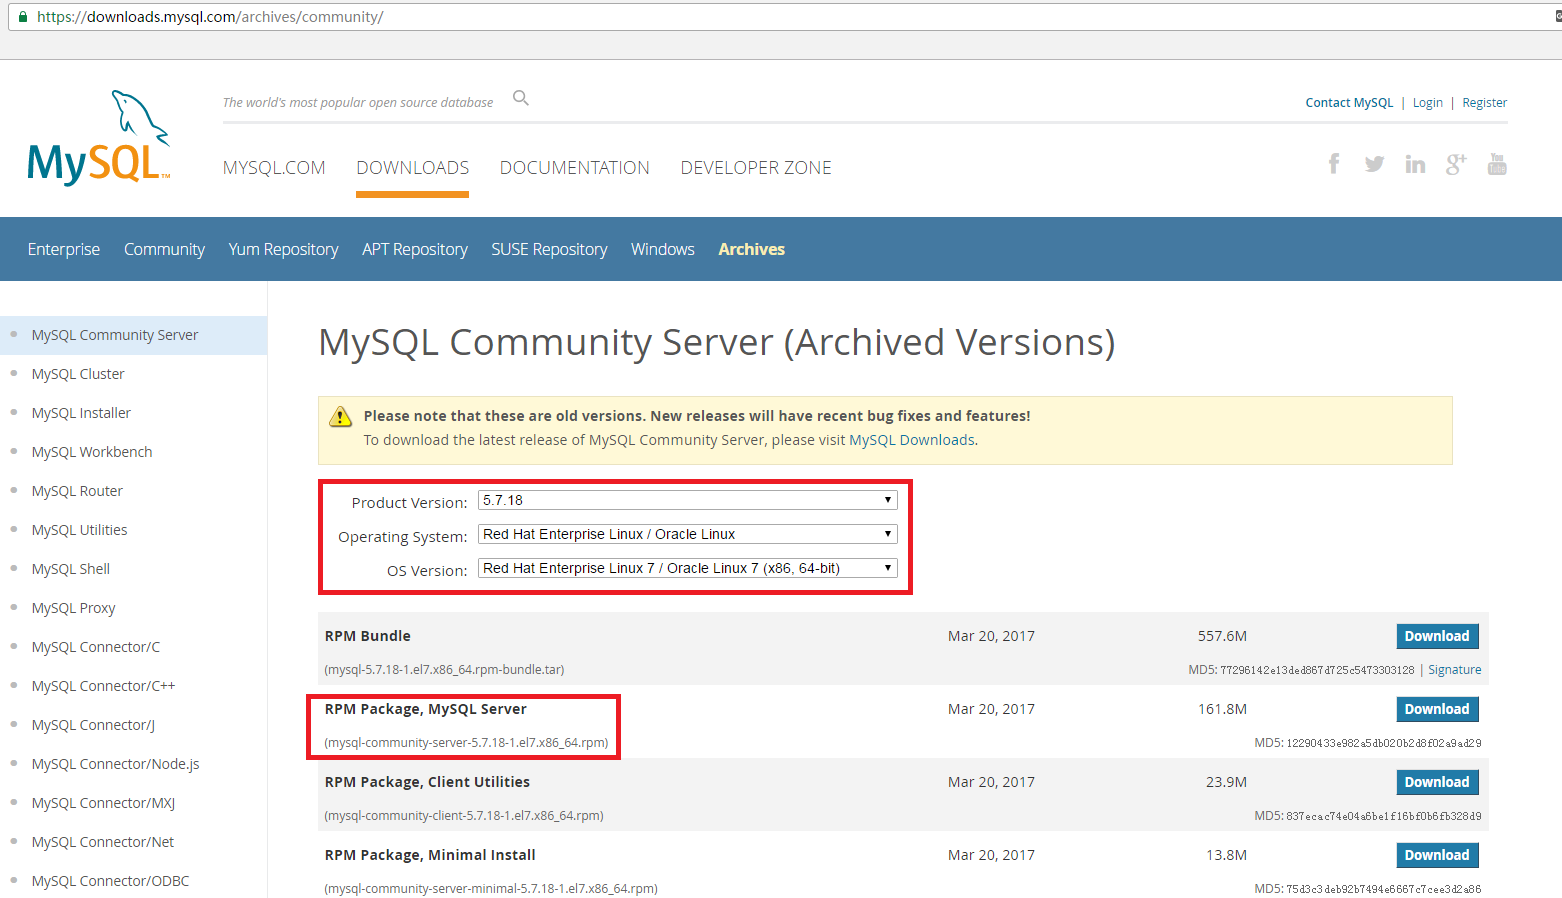Switch to DEVELOPER ZONE tab
The width and height of the screenshot is (1562, 898).
point(756,168)
